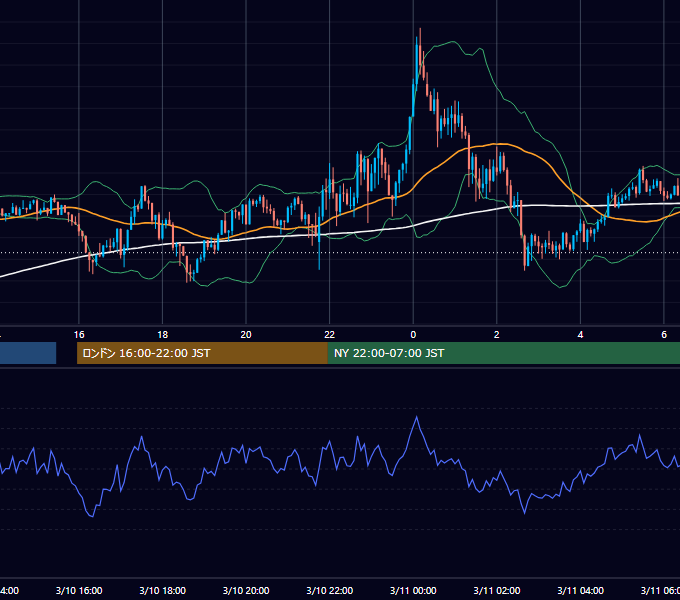Click the NY 22:00-07:00 JST session bar
This screenshot has width=680, height=600.
point(503,353)
